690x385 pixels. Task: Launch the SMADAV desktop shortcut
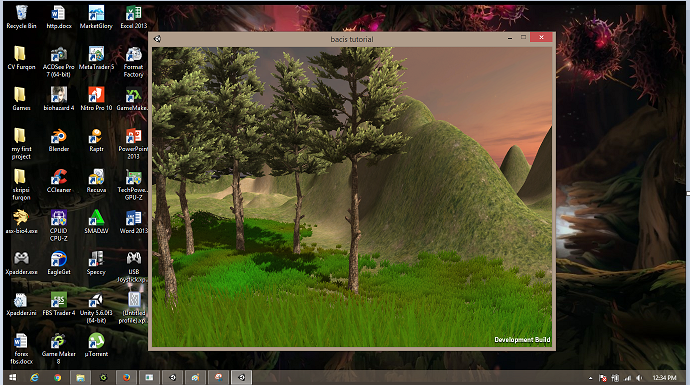pos(96,222)
